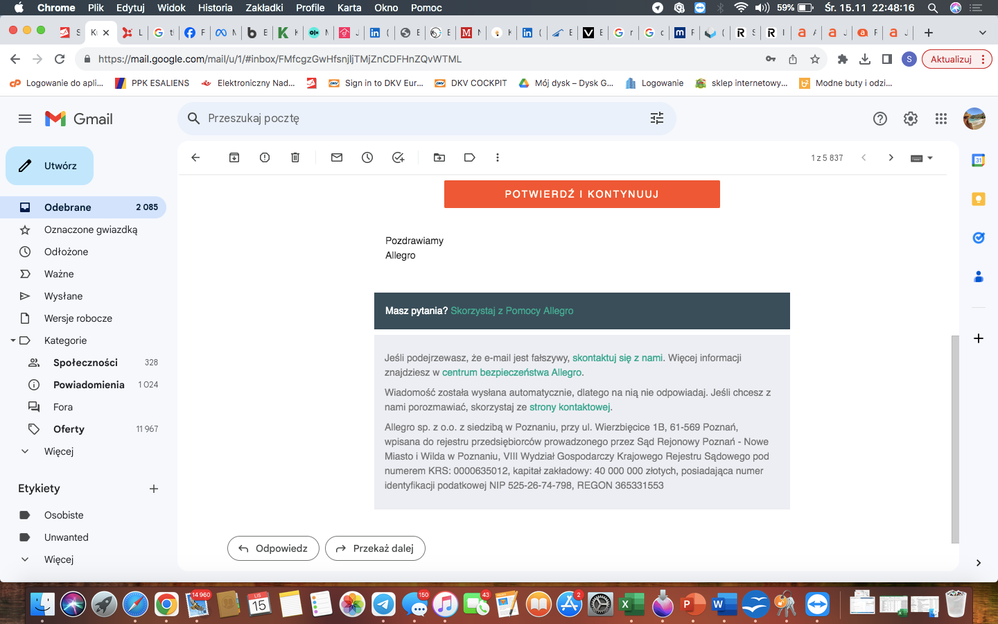Click the email vertical scrollbar

click(x=954, y=439)
